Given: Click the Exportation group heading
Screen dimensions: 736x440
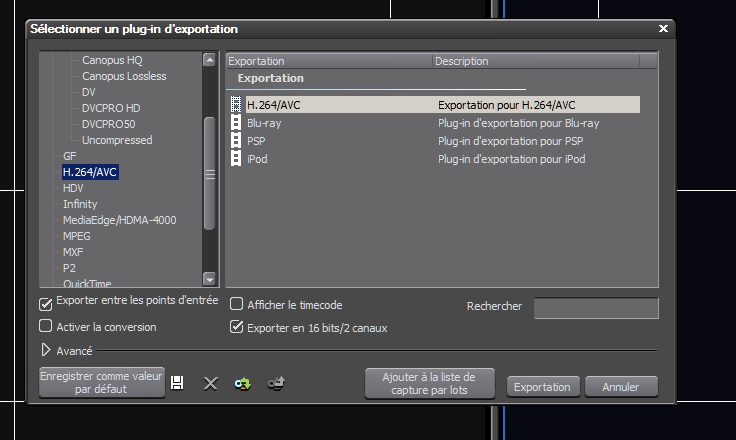Looking at the screenshot, I should coord(270,78).
